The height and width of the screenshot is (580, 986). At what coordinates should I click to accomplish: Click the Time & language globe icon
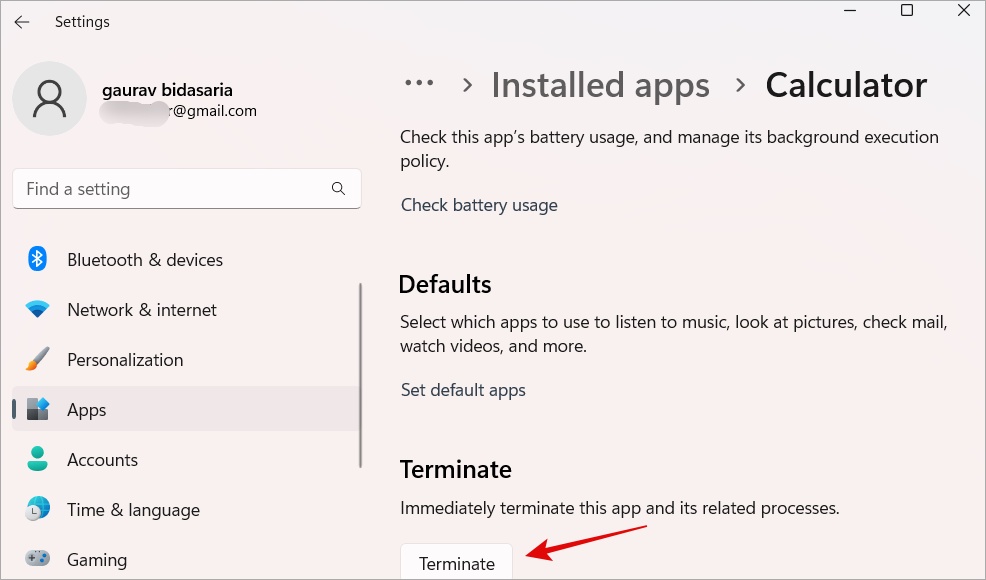tap(38, 510)
